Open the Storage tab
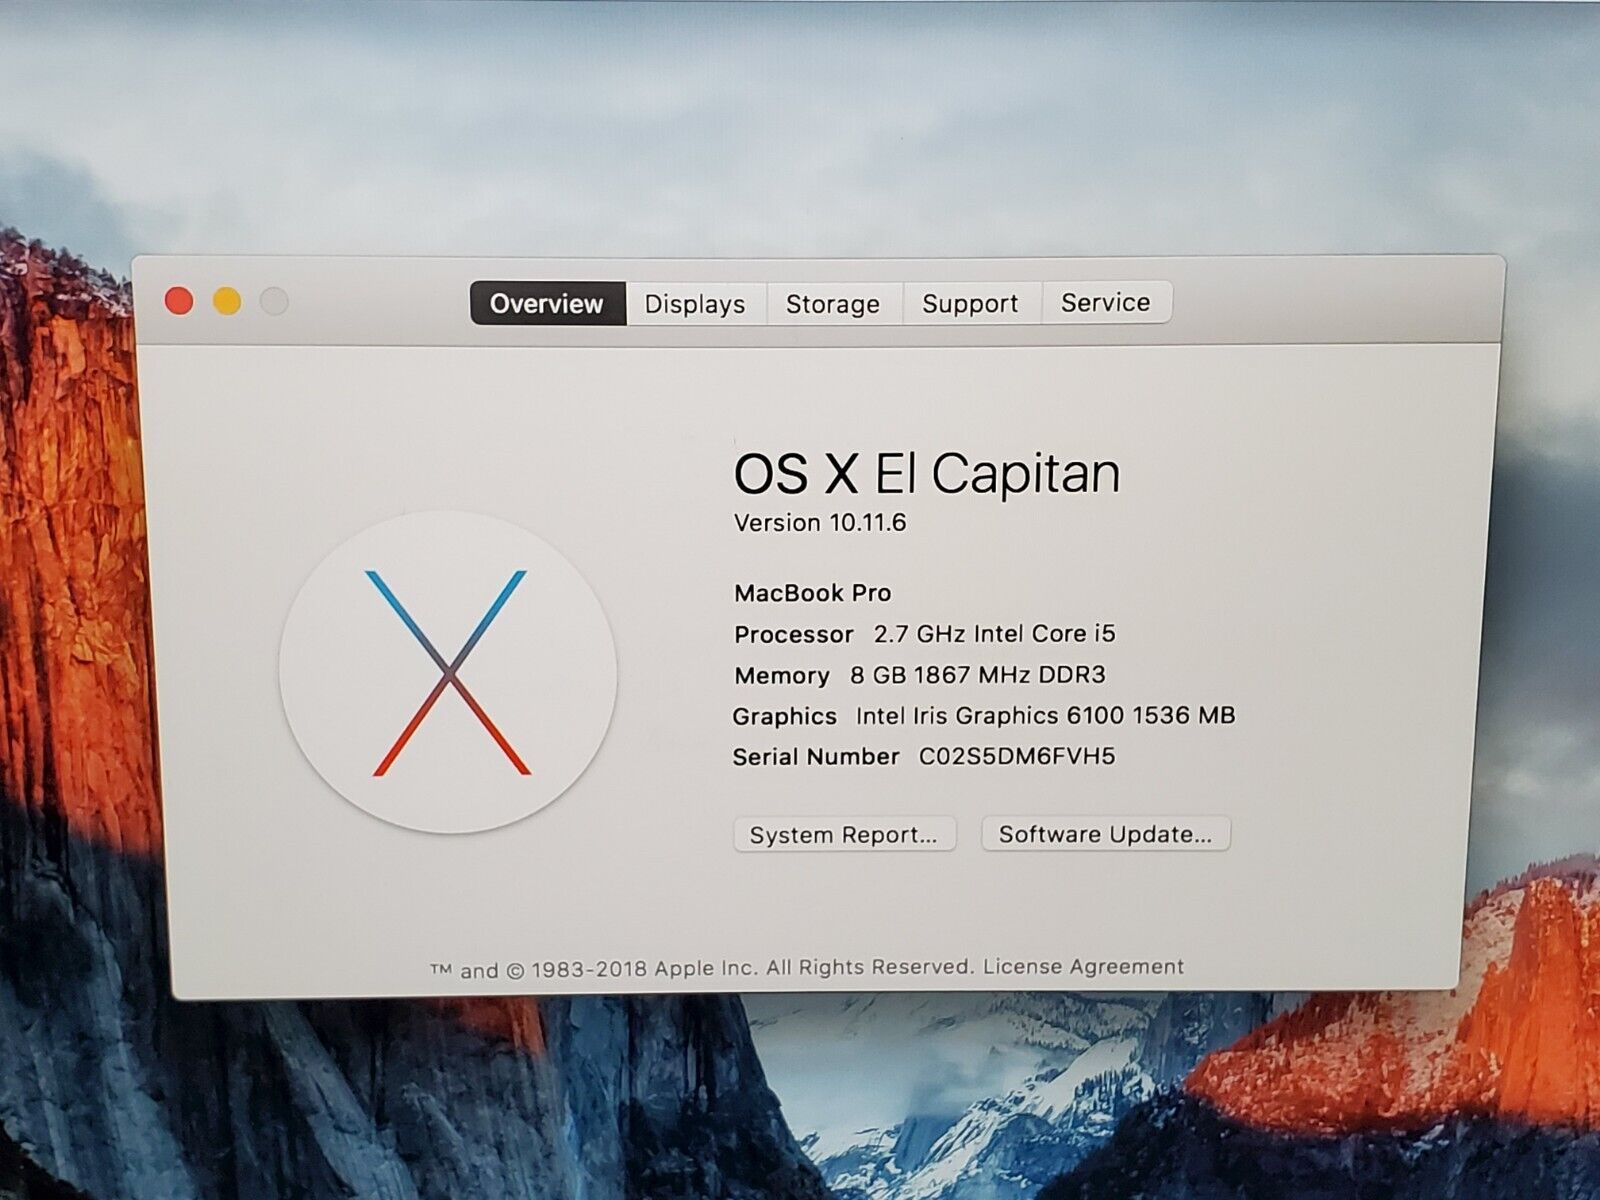This screenshot has height=1200, width=1600. pos(833,303)
